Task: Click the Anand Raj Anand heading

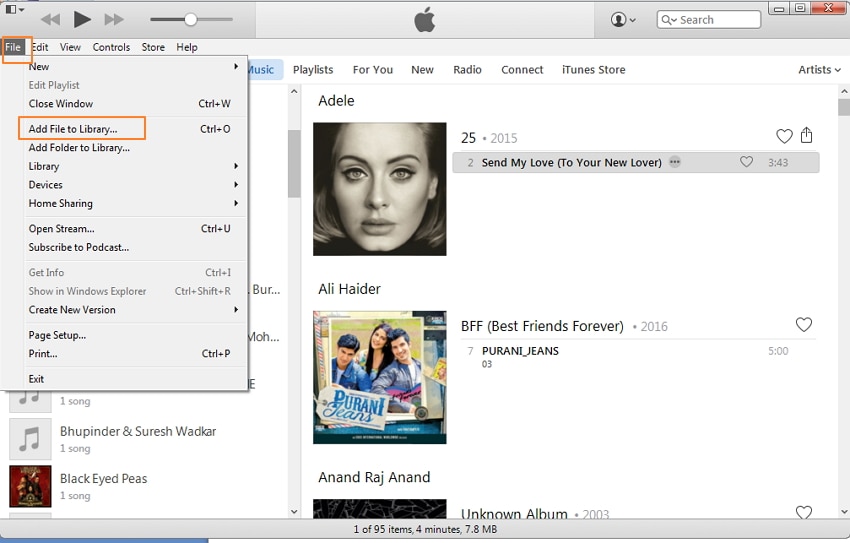Action: [374, 477]
